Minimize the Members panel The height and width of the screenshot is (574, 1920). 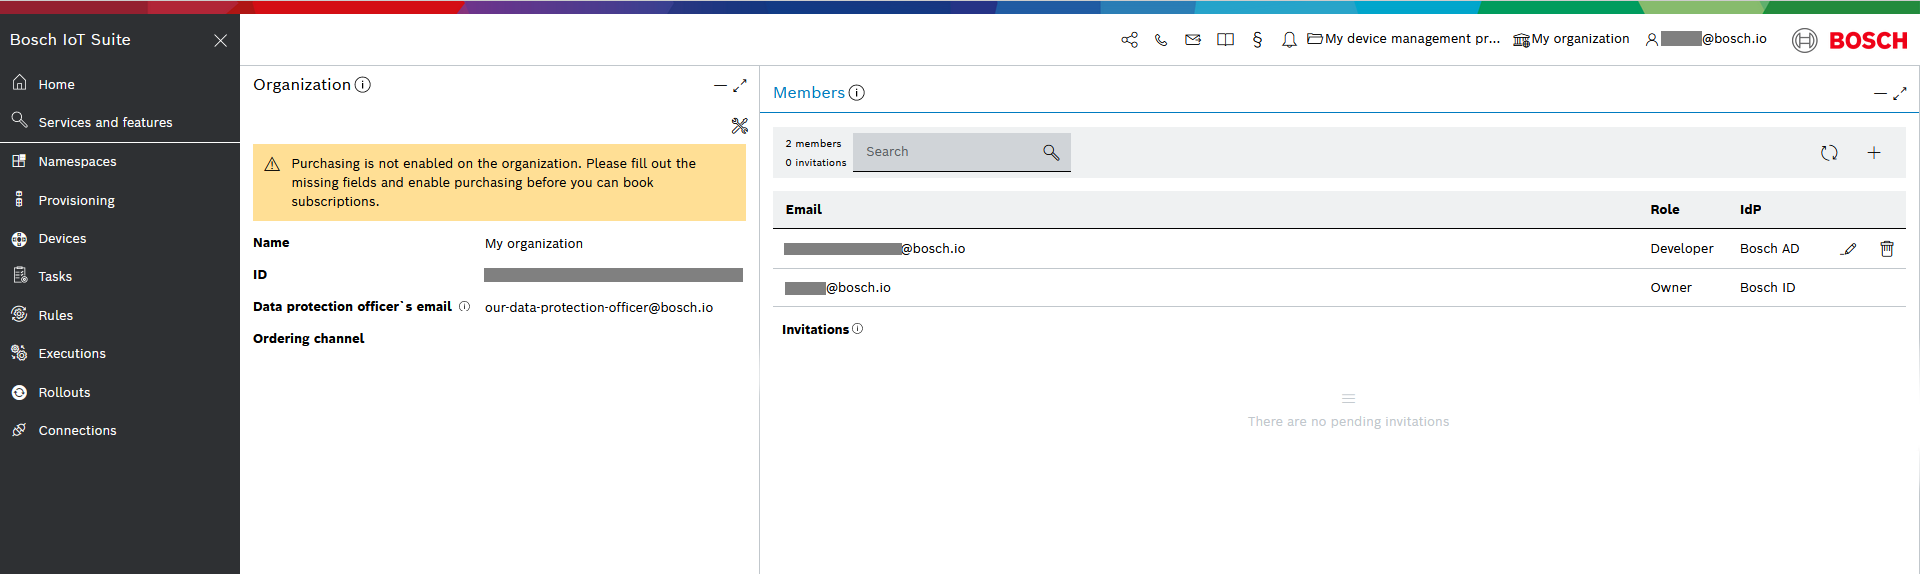[x=1880, y=94]
